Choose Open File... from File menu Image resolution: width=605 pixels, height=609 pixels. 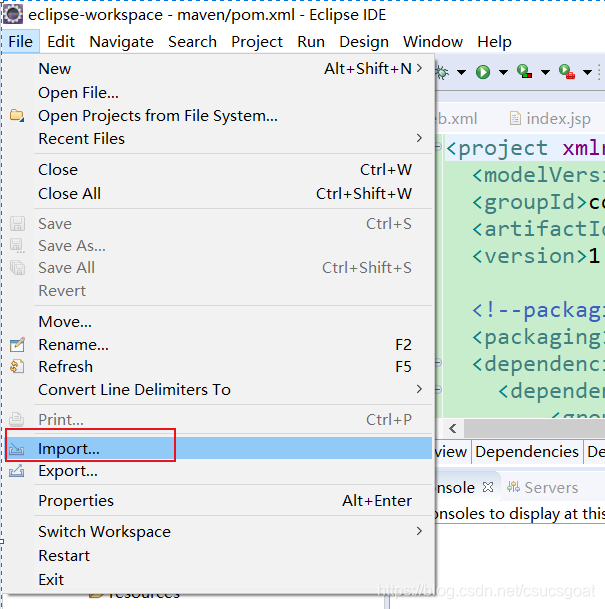tap(219, 93)
